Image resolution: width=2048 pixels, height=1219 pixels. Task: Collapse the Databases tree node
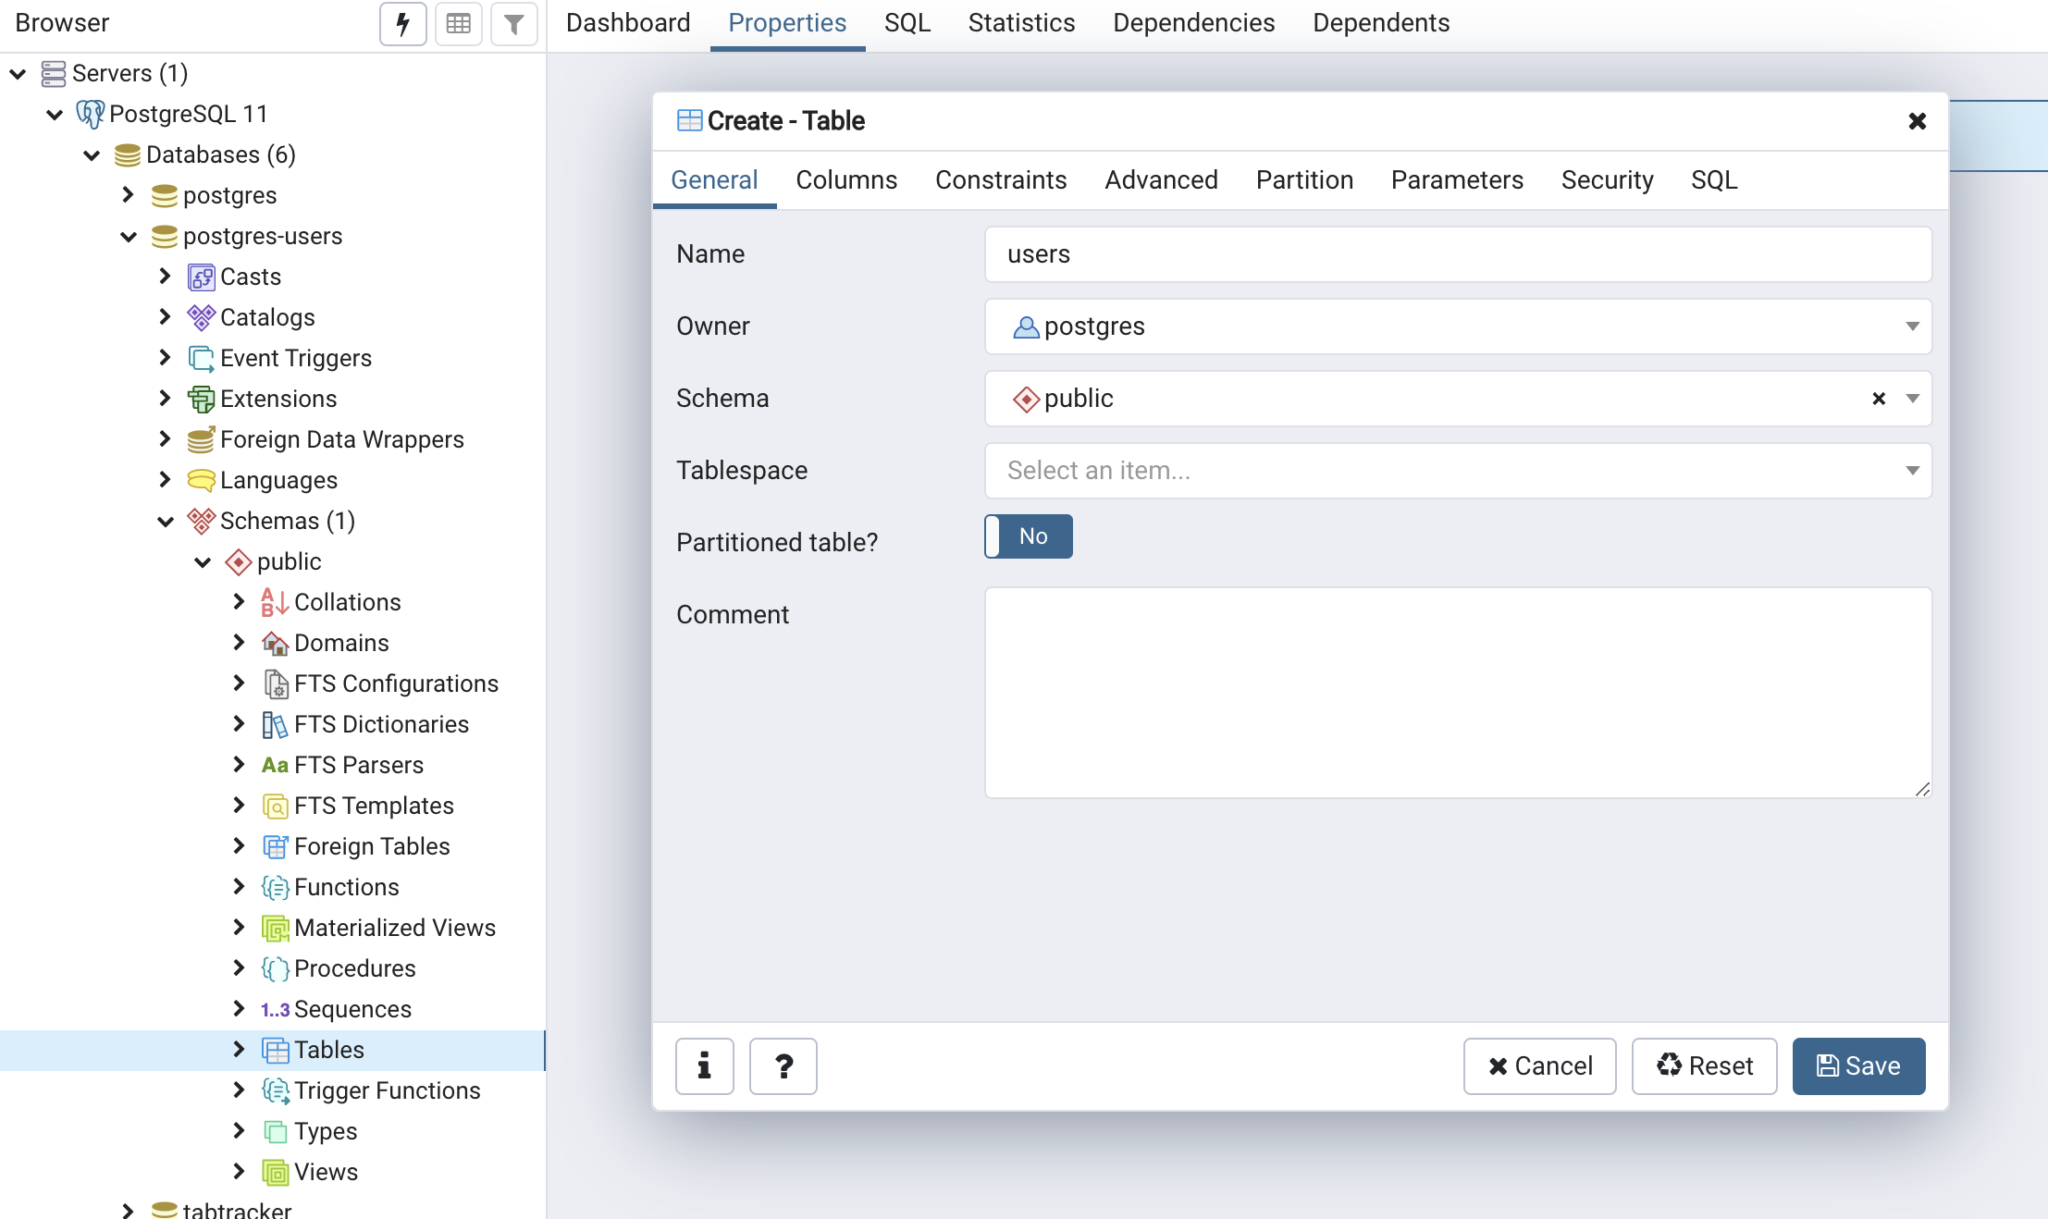click(x=91, y=154)
